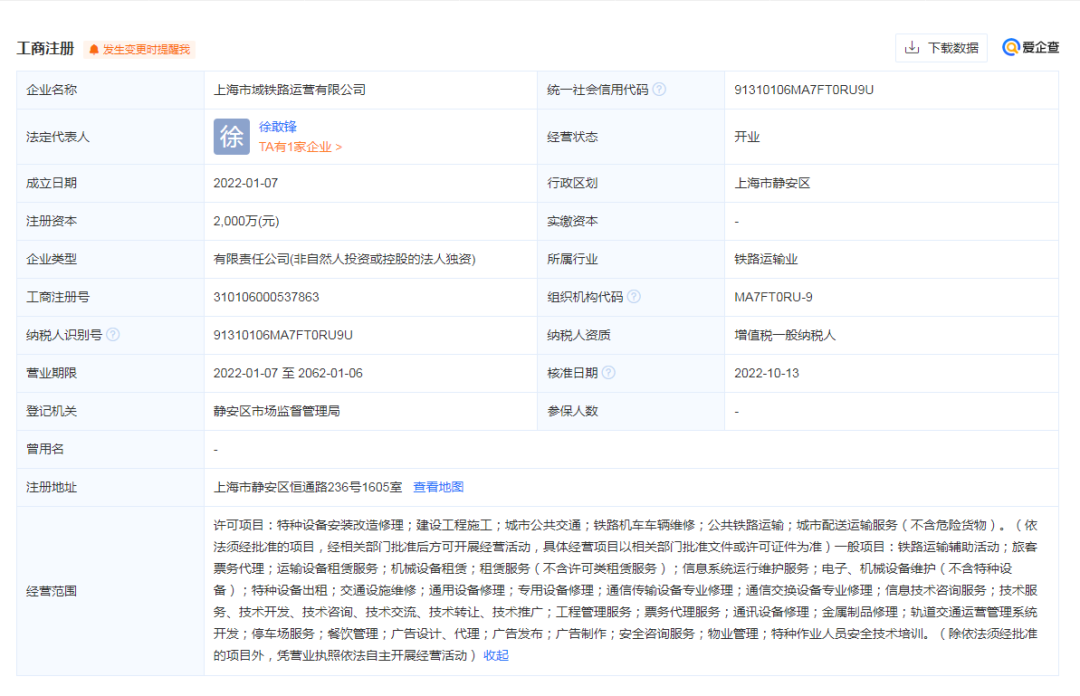The image size is (1080, 696).
Task: Click the bell icon for change reminders
Action: click(93, 47)
